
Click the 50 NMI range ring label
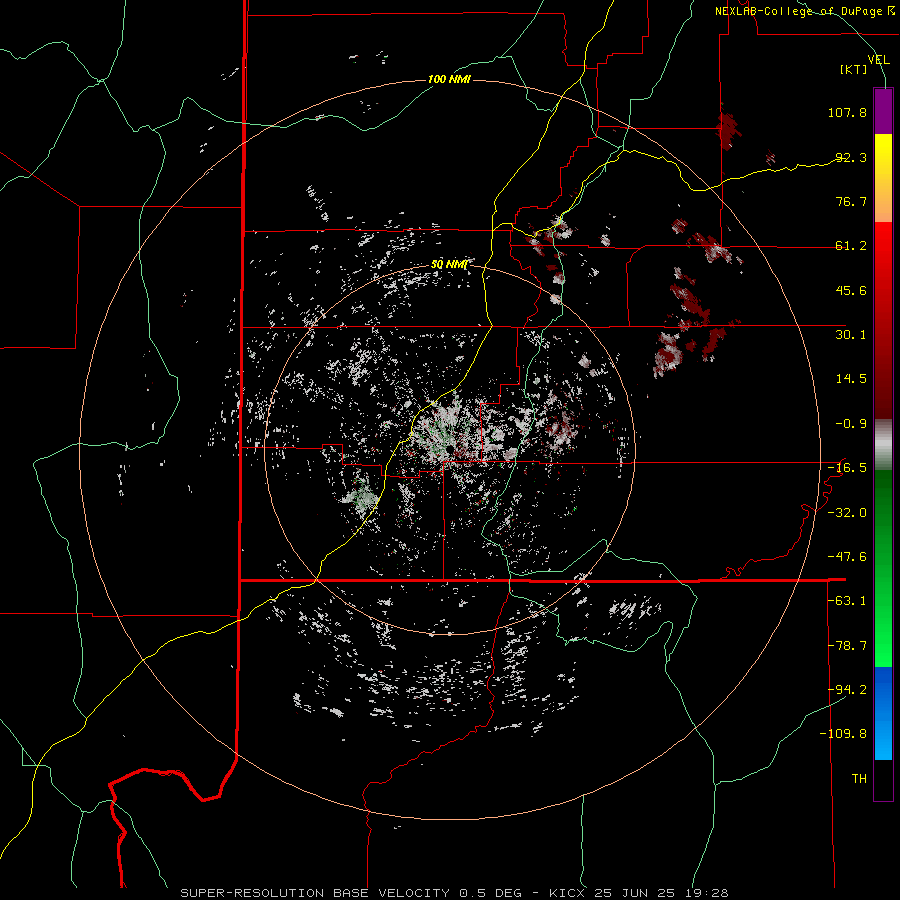pos(449,265)
